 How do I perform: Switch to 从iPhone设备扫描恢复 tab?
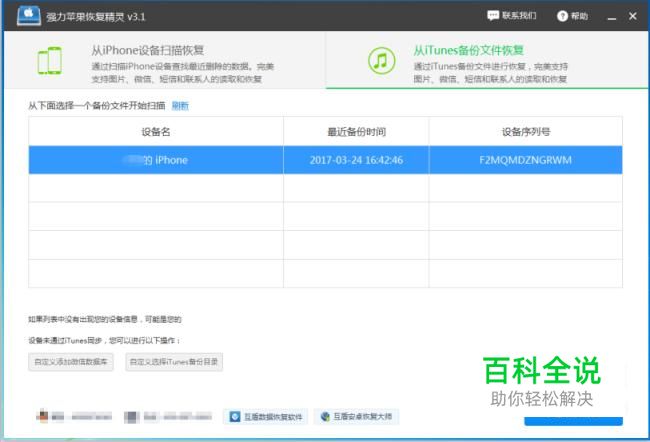(x=165, y=60)
